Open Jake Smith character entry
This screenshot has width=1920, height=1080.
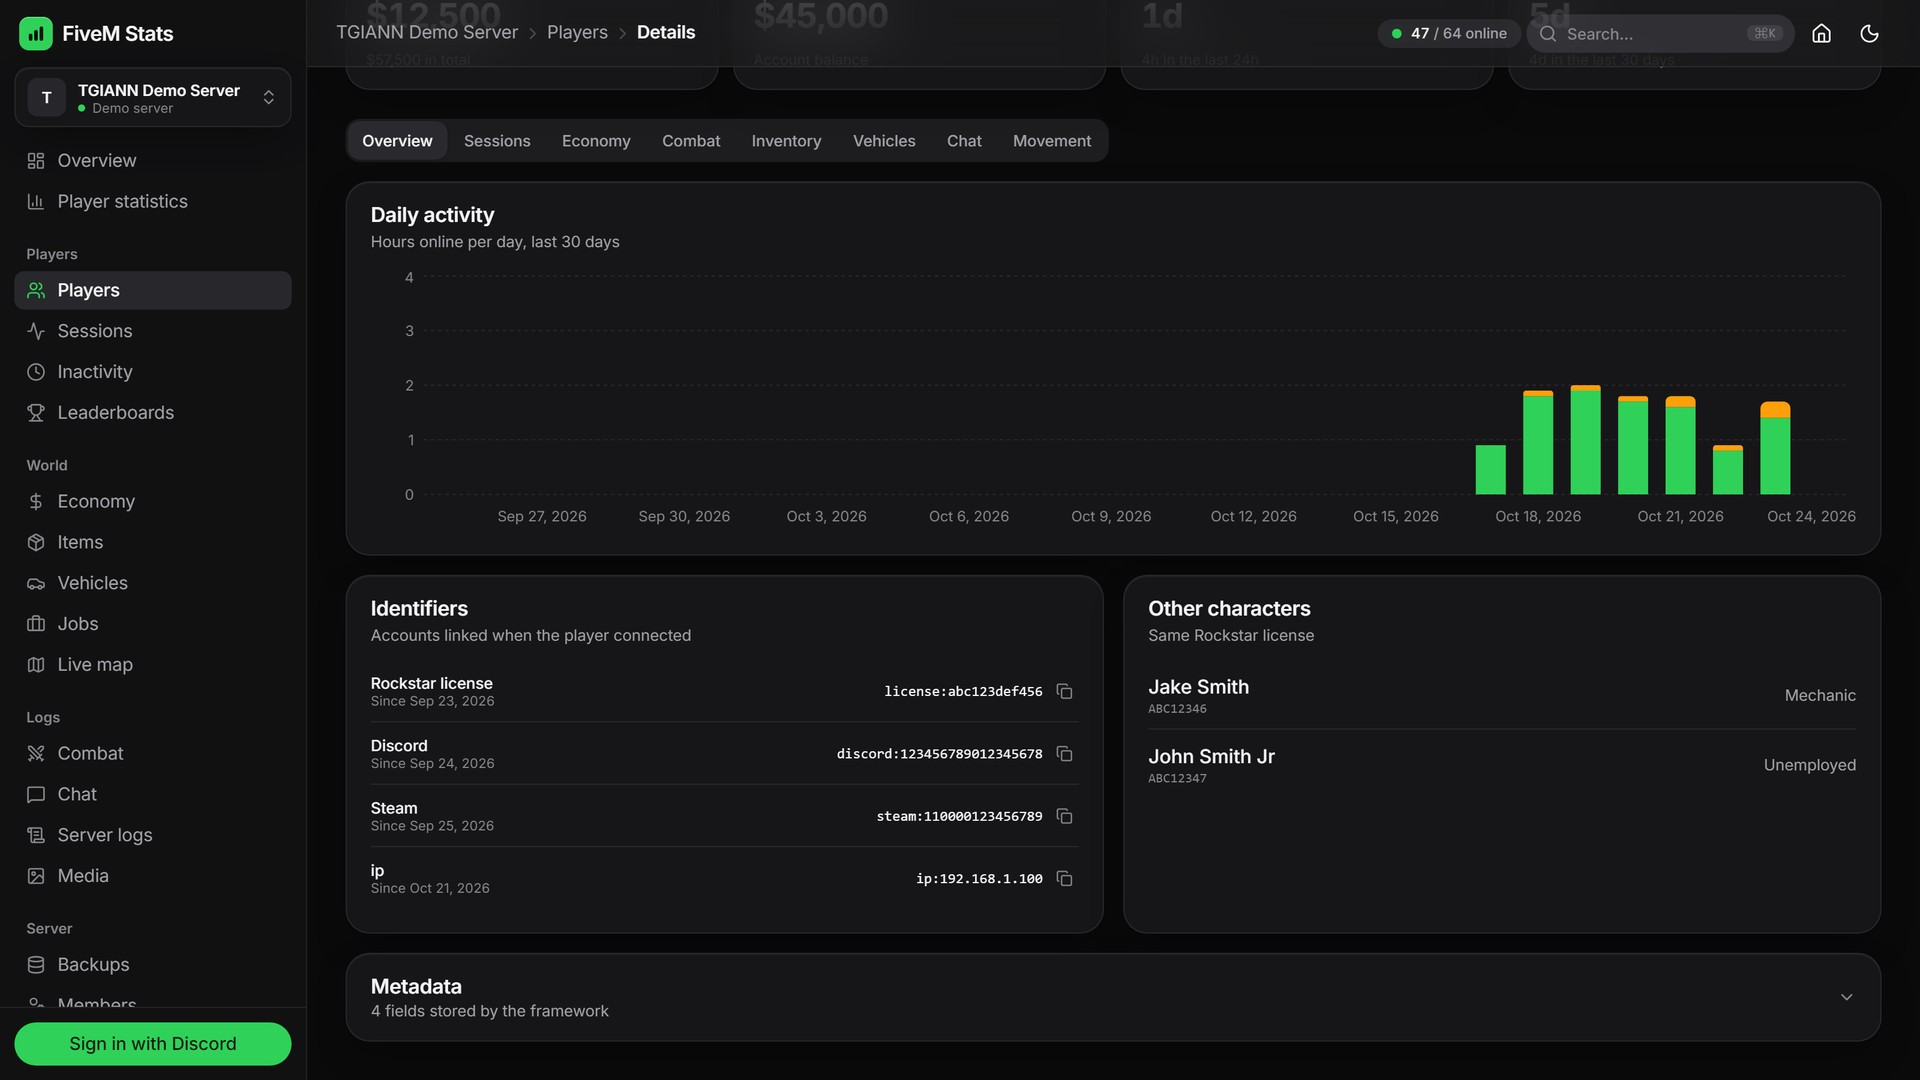pos(1501,696)
